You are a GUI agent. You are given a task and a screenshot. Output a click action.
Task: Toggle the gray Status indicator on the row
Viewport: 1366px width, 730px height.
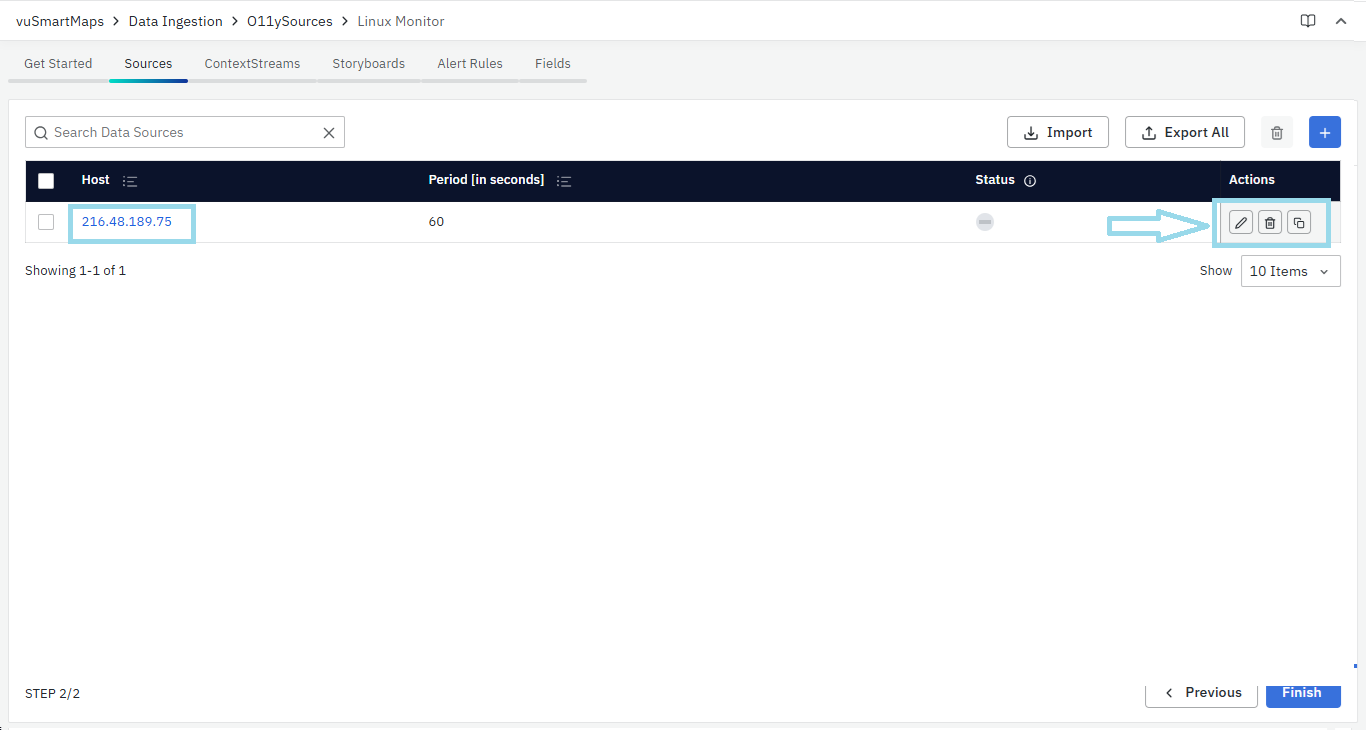click(x=984, y=221)
